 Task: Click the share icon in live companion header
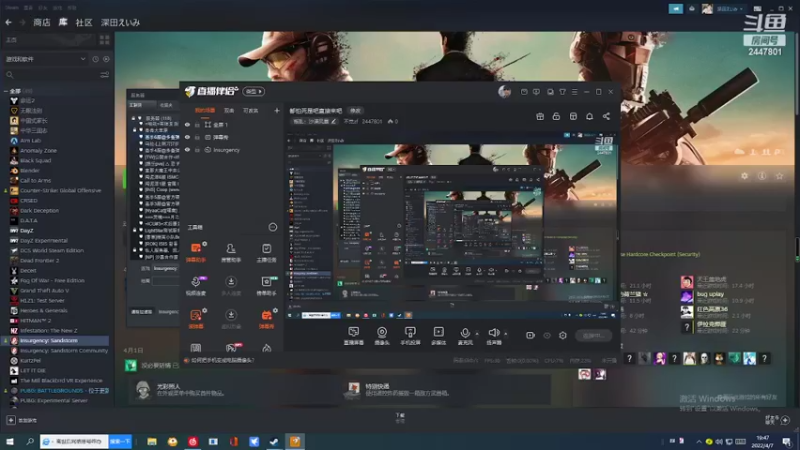click(606, 116)
